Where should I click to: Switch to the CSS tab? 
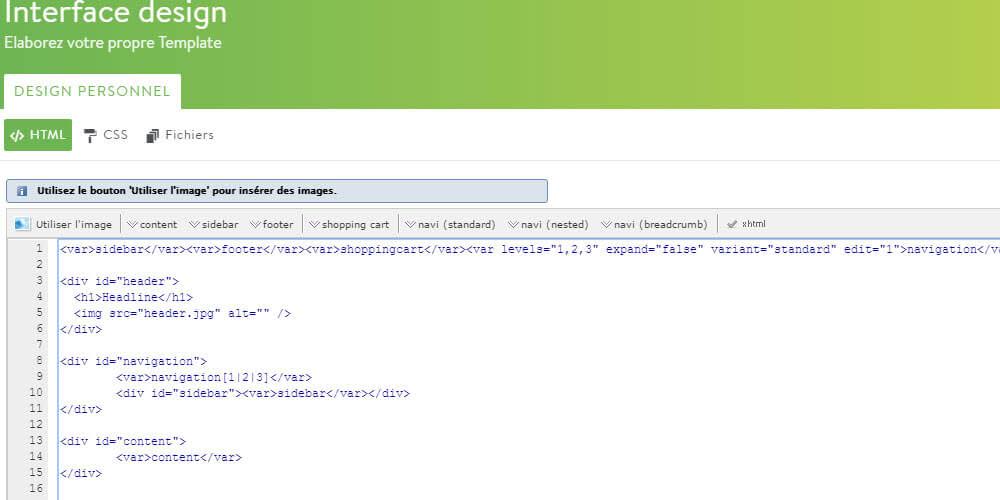coord(106,135)
